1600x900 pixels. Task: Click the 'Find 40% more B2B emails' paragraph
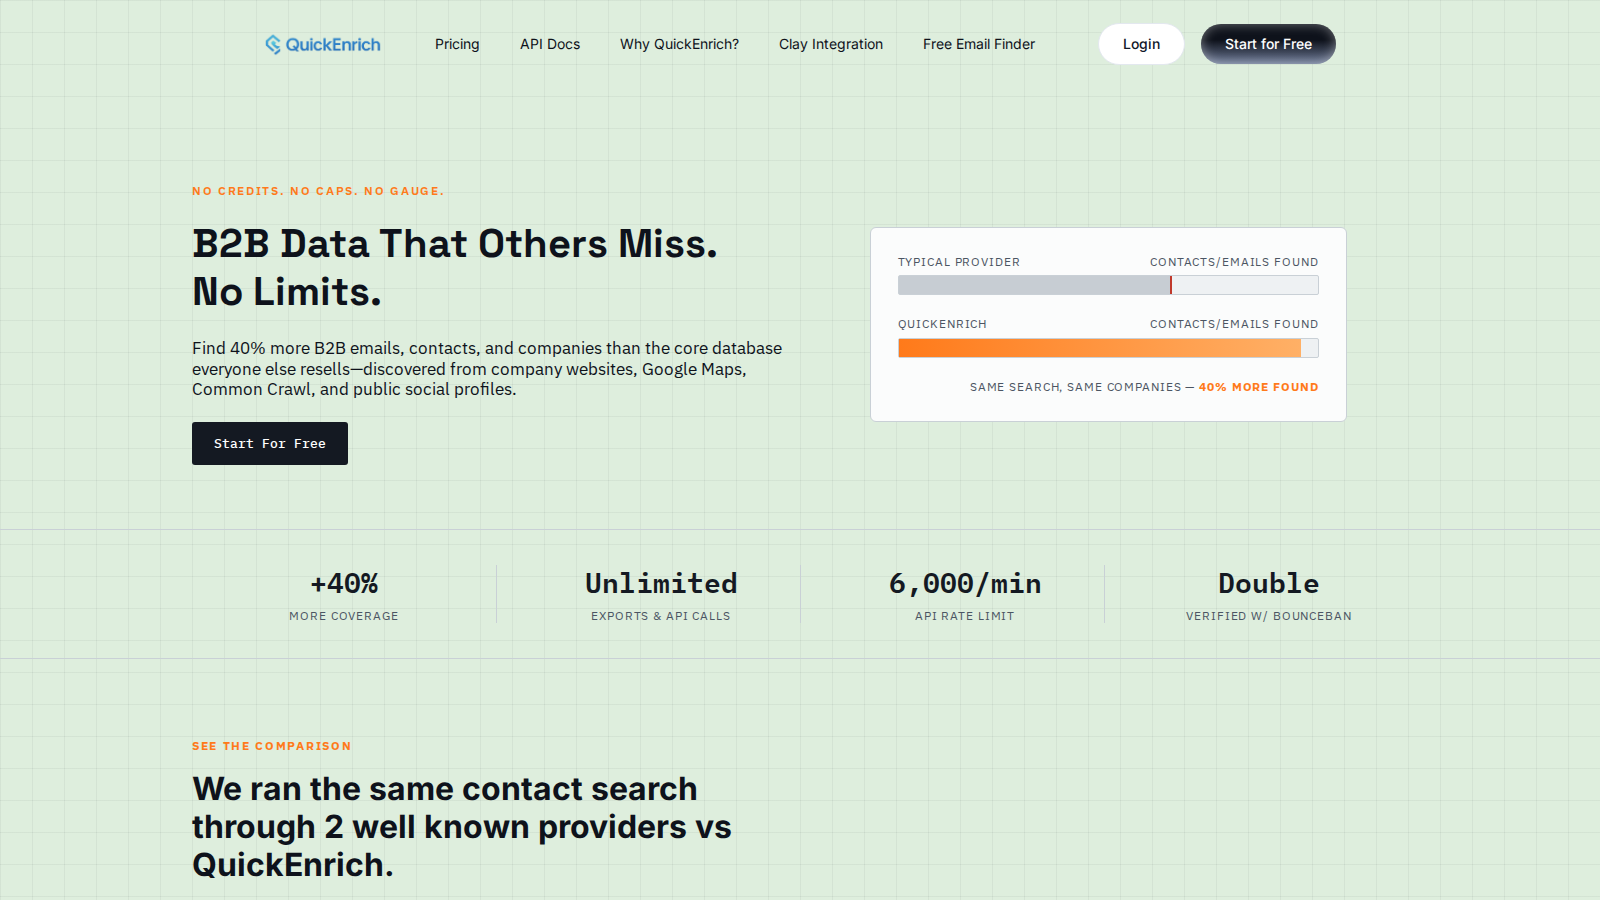pyautogui.click(x=487, y=369)
